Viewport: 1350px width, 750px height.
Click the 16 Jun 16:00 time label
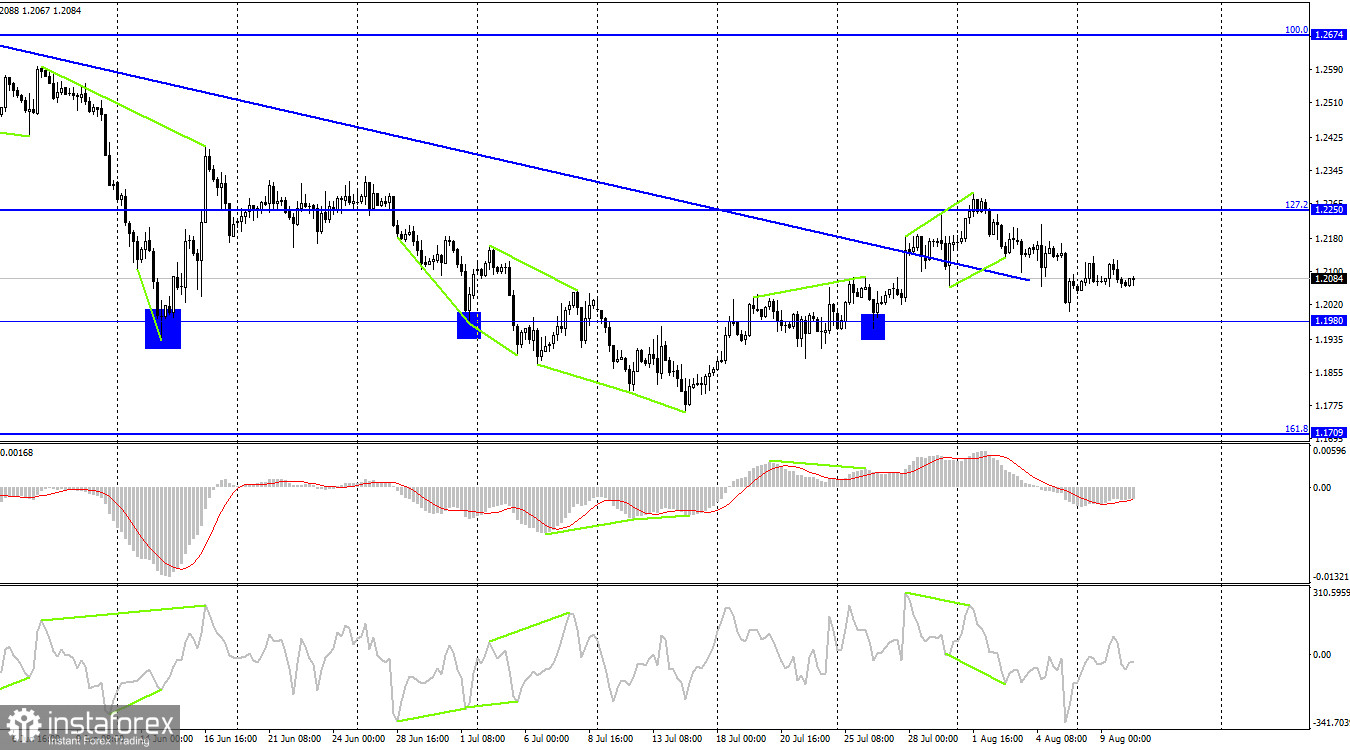click(233, 741)
